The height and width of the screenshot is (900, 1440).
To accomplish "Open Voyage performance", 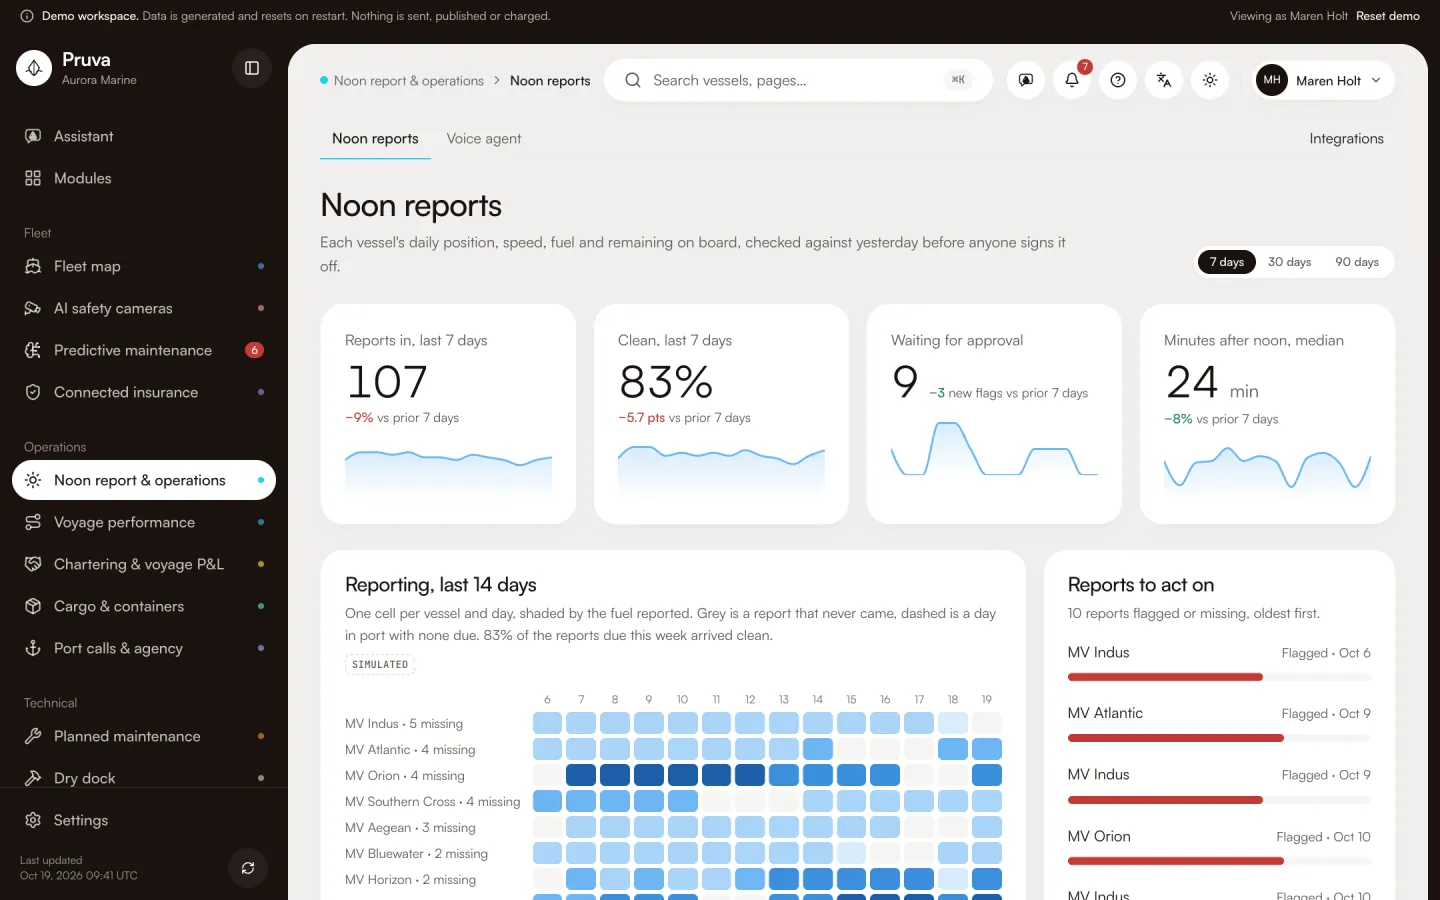I will 144,522.
